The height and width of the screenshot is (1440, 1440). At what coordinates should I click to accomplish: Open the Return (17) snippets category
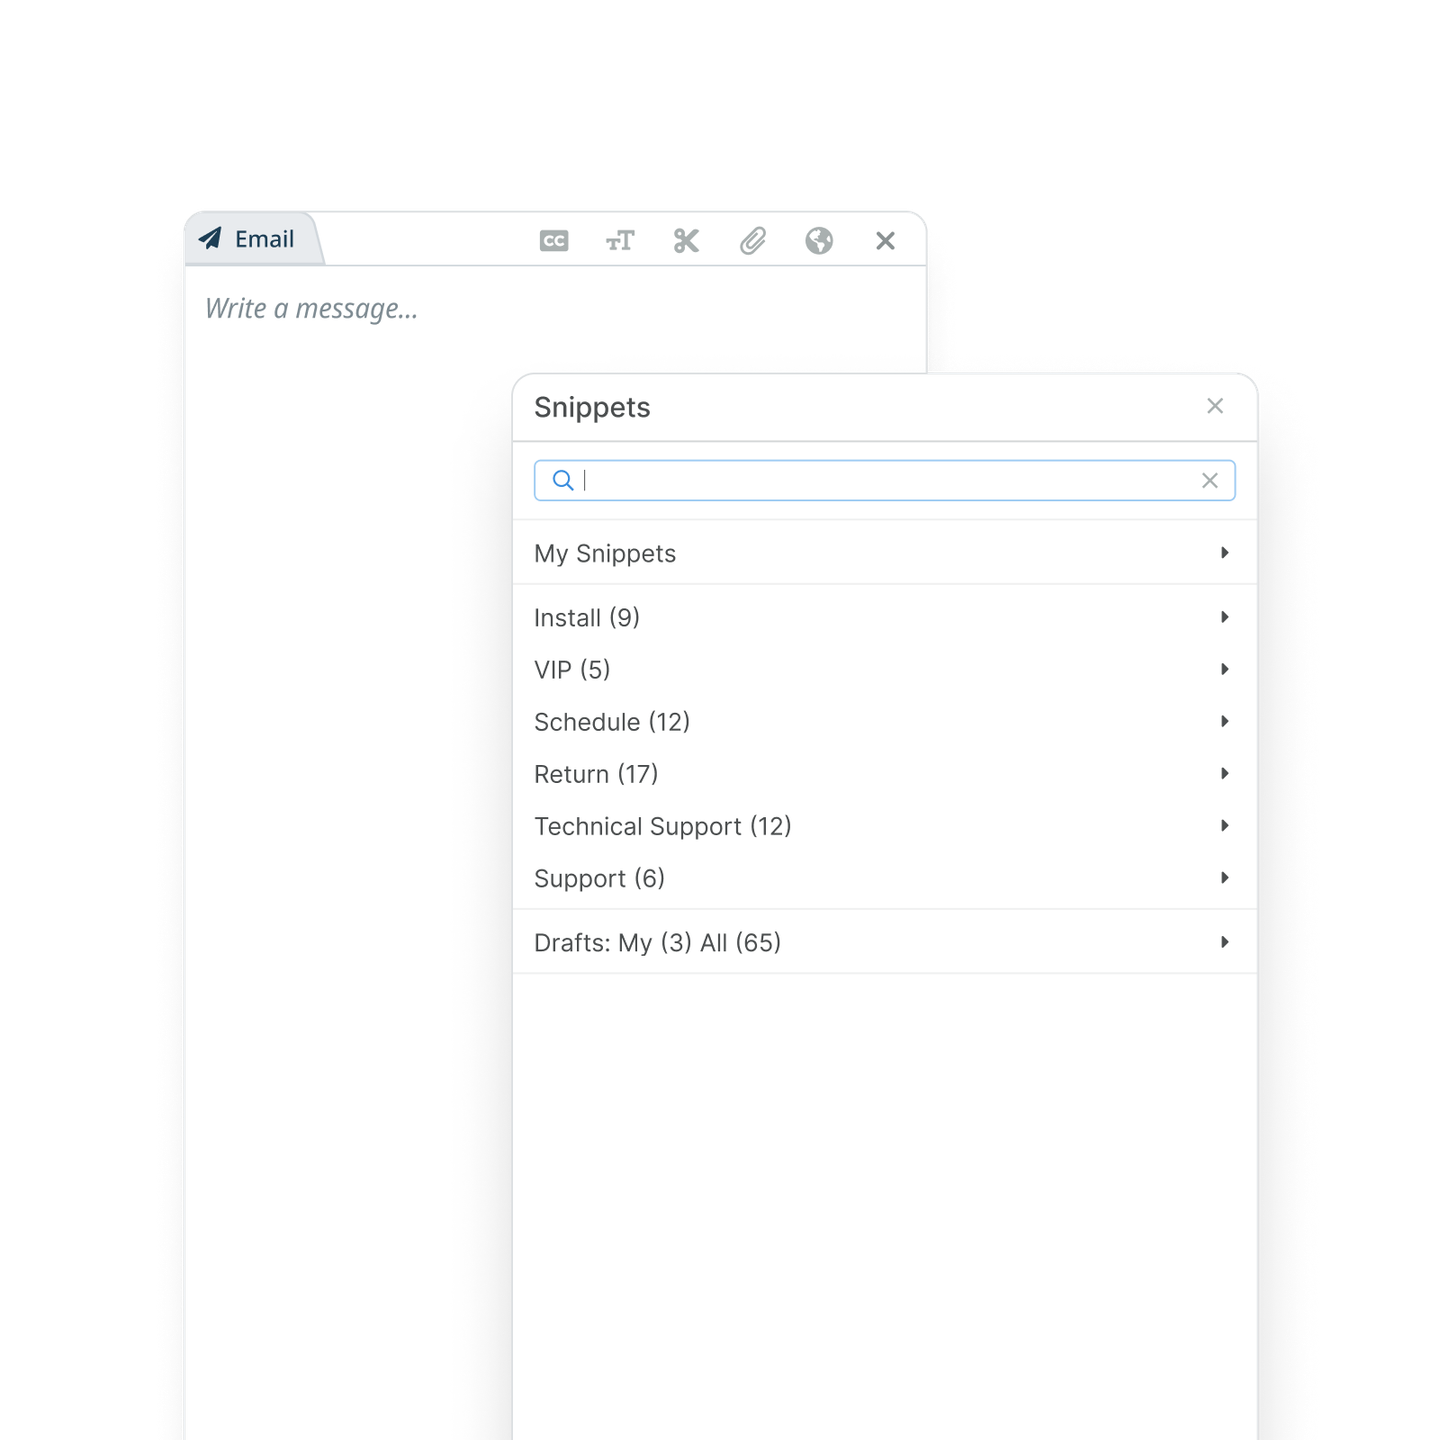click(x=884, y=774)
